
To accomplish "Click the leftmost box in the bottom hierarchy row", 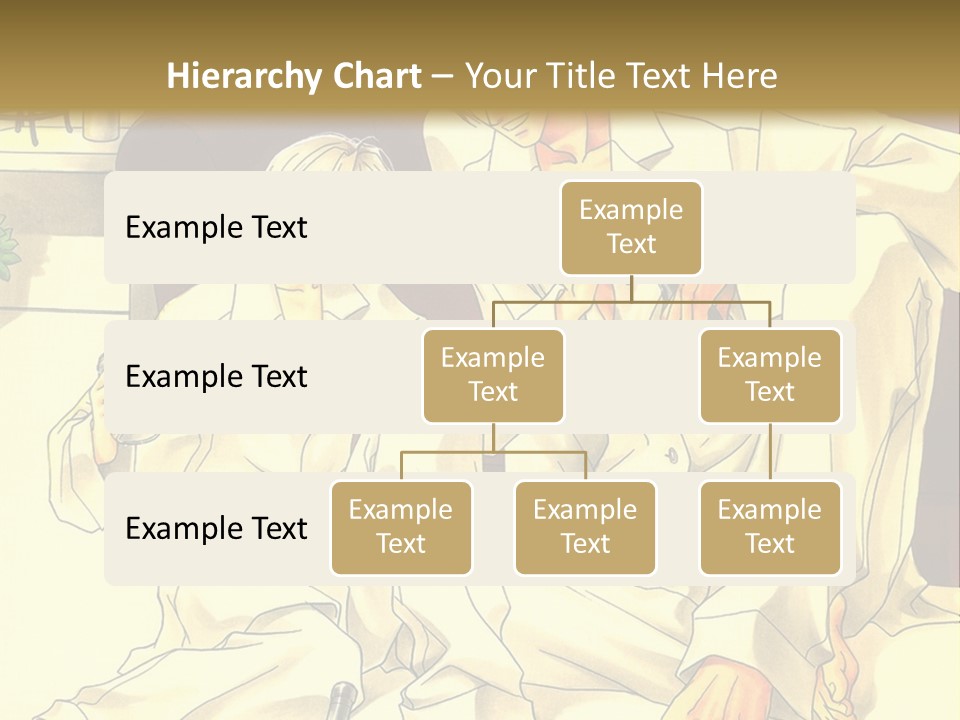I will [x=401, y=527].
